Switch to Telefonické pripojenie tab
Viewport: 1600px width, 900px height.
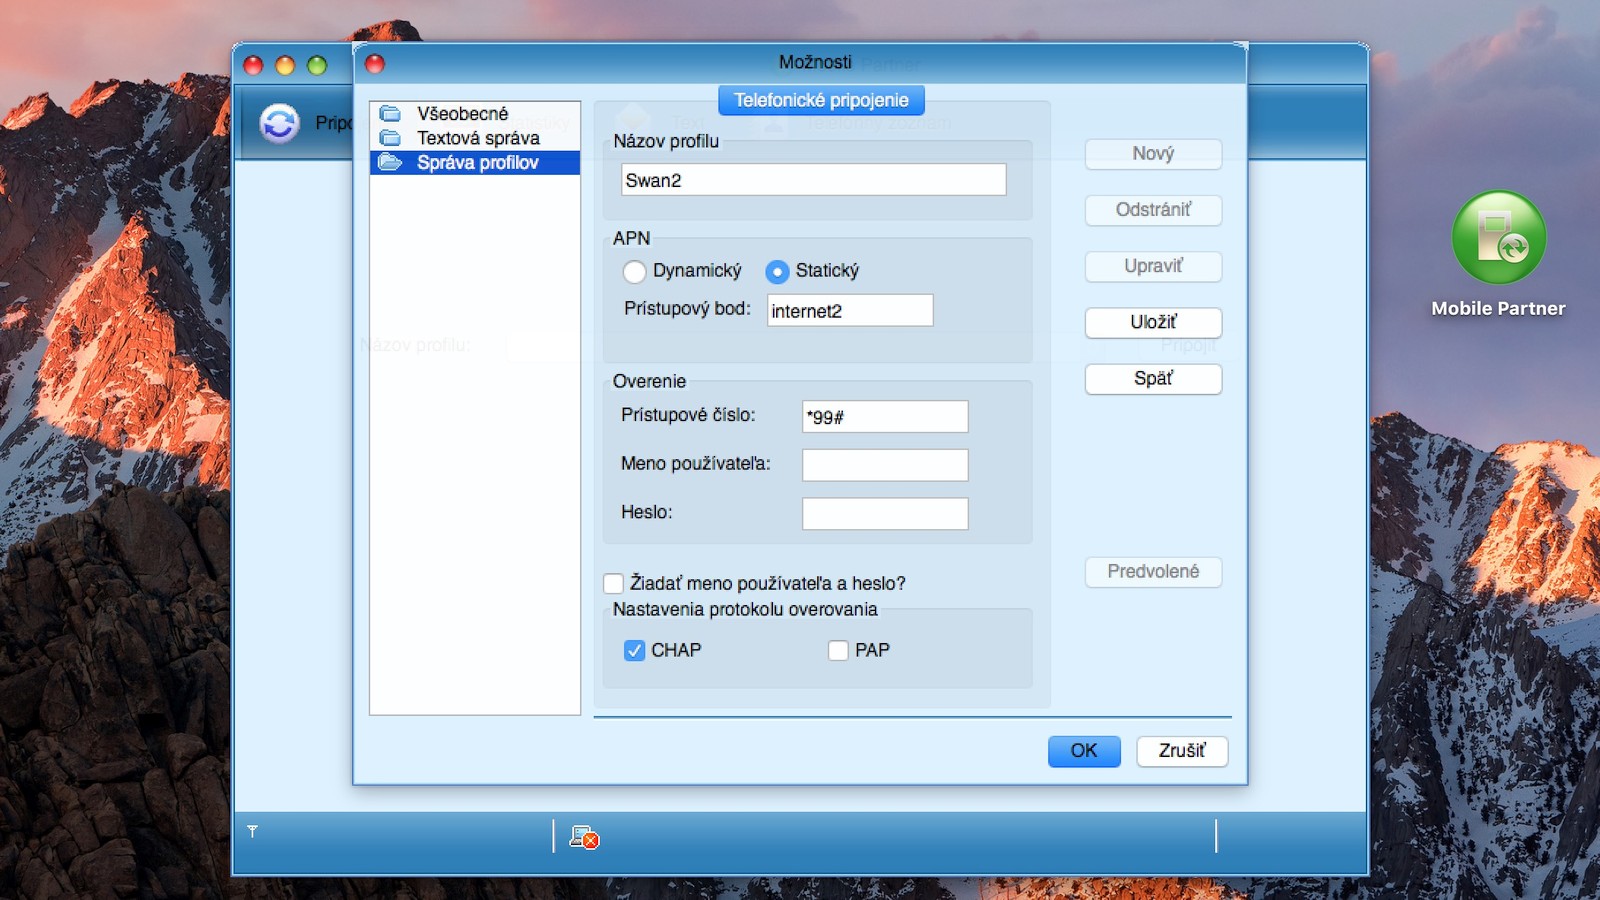821,100
